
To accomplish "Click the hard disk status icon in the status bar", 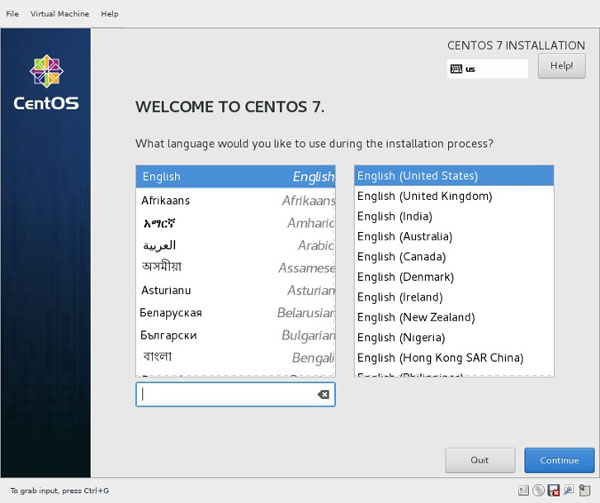I will 524,491.
